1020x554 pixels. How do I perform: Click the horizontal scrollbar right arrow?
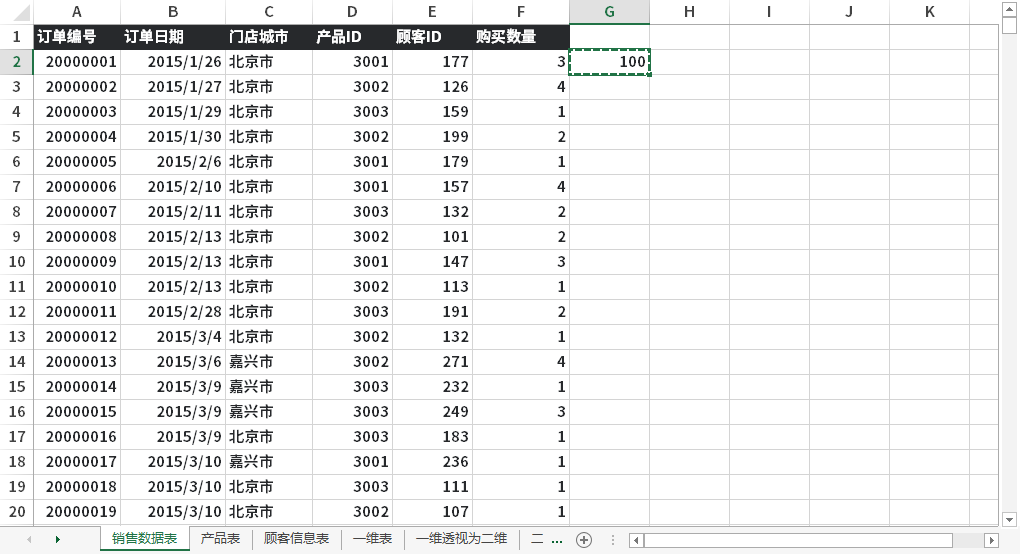click(991, 540)
